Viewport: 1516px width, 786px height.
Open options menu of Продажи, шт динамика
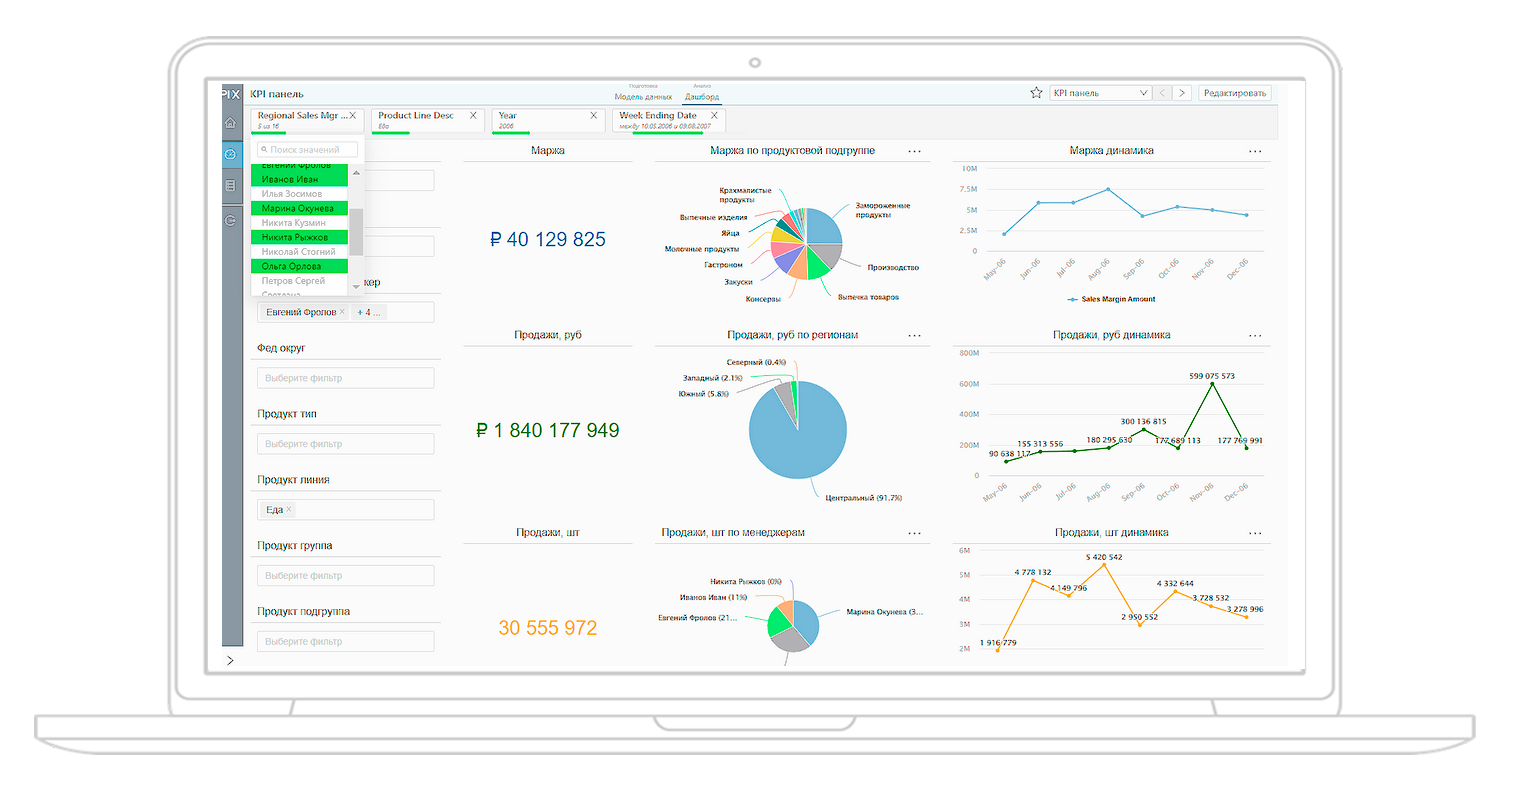click(1255, 533)
